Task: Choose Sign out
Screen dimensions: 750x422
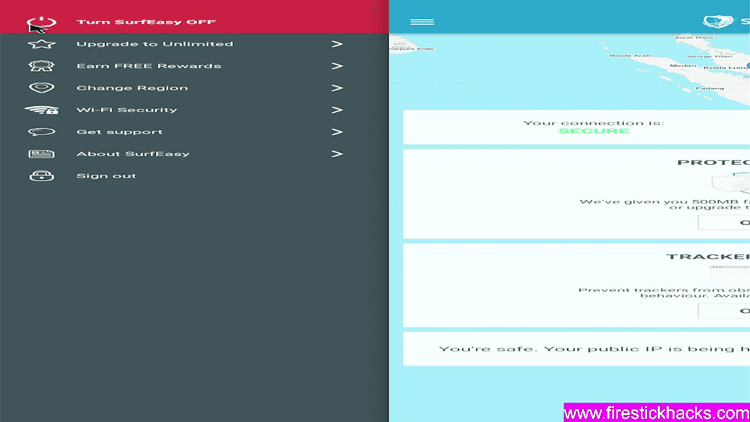Action: 106,176
